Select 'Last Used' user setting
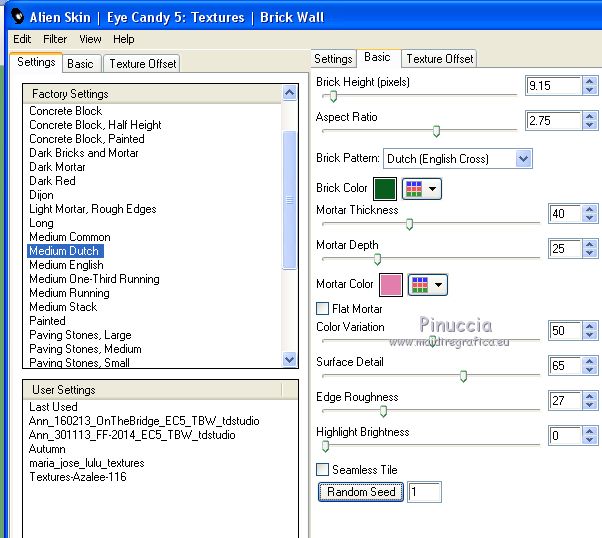 click(x=53, y=407)
